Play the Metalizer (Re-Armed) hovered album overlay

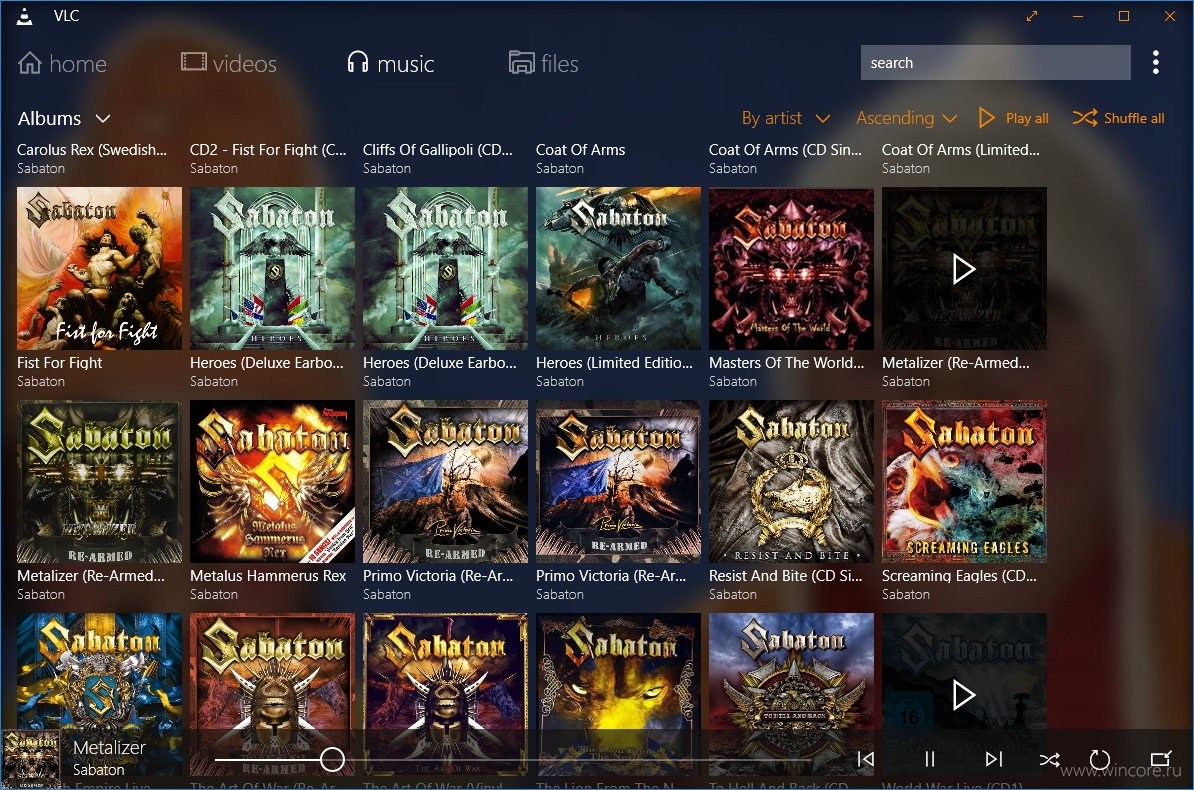964,269
